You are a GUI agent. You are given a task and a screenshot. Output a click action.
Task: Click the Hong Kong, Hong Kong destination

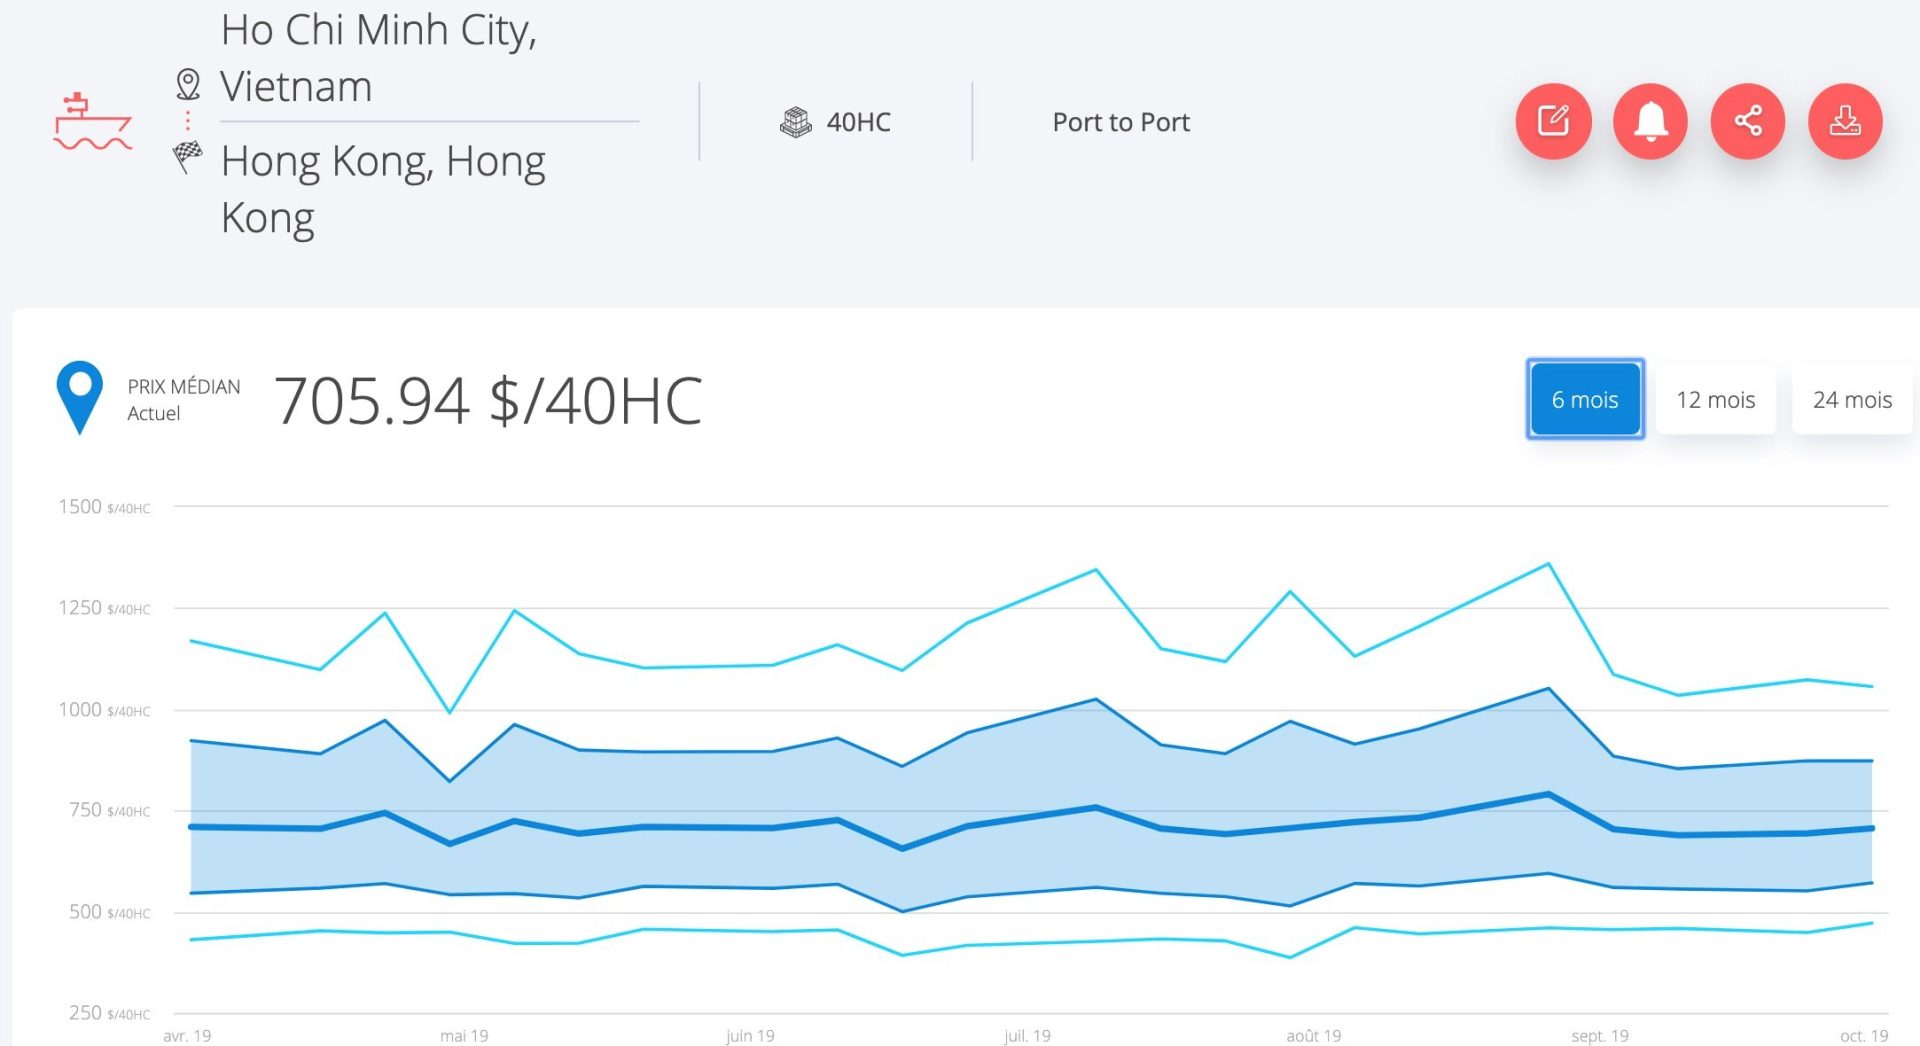[383, 189]
